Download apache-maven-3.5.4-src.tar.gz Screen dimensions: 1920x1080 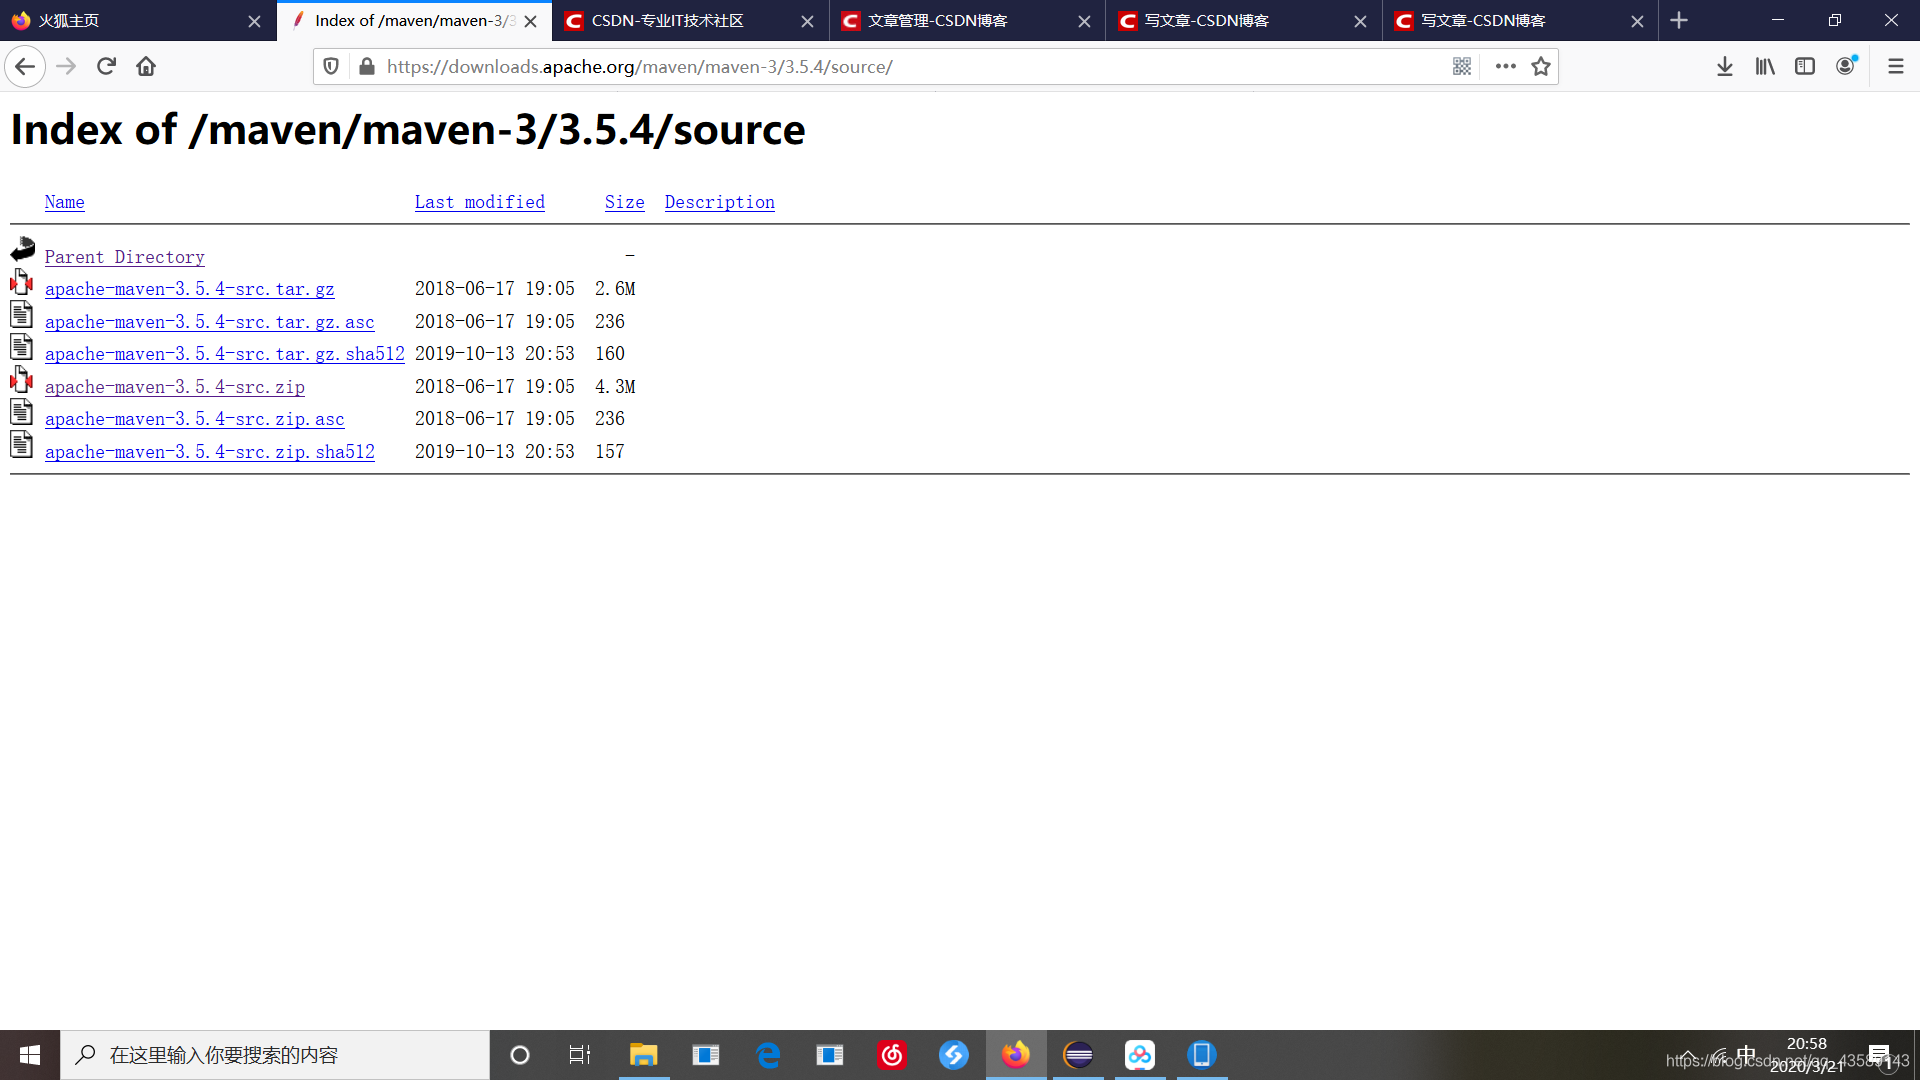point(189,289)
